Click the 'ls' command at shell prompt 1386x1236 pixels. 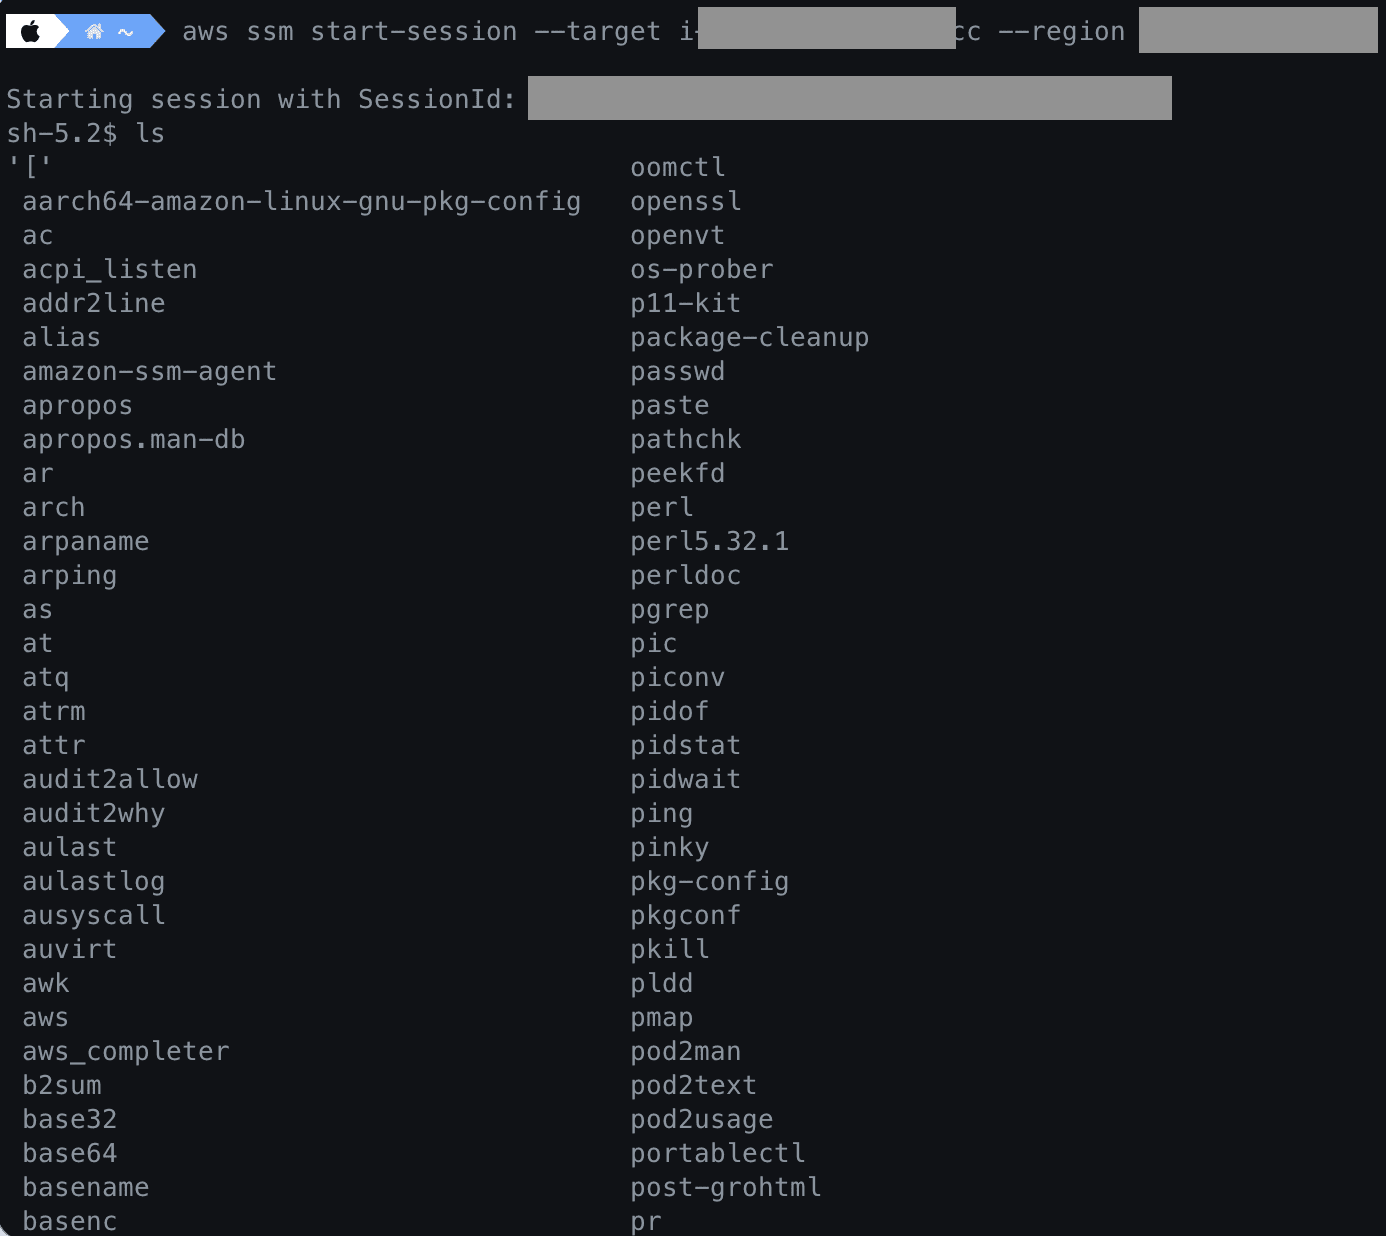point(150,133)
